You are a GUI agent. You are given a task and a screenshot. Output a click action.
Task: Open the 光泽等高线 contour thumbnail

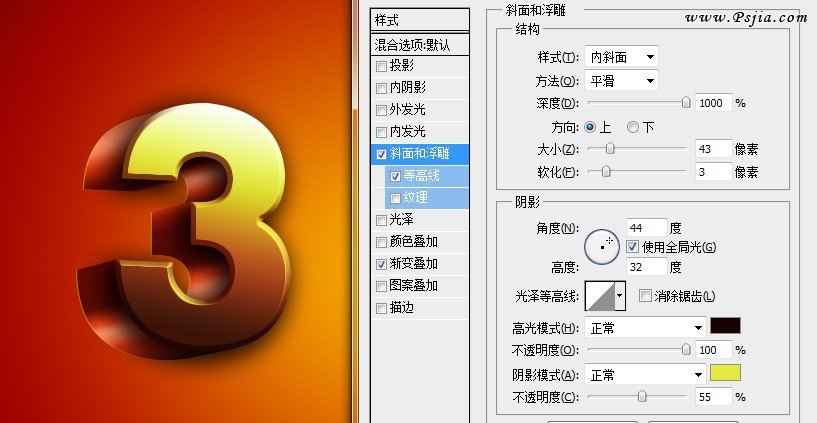coord(600,295)
